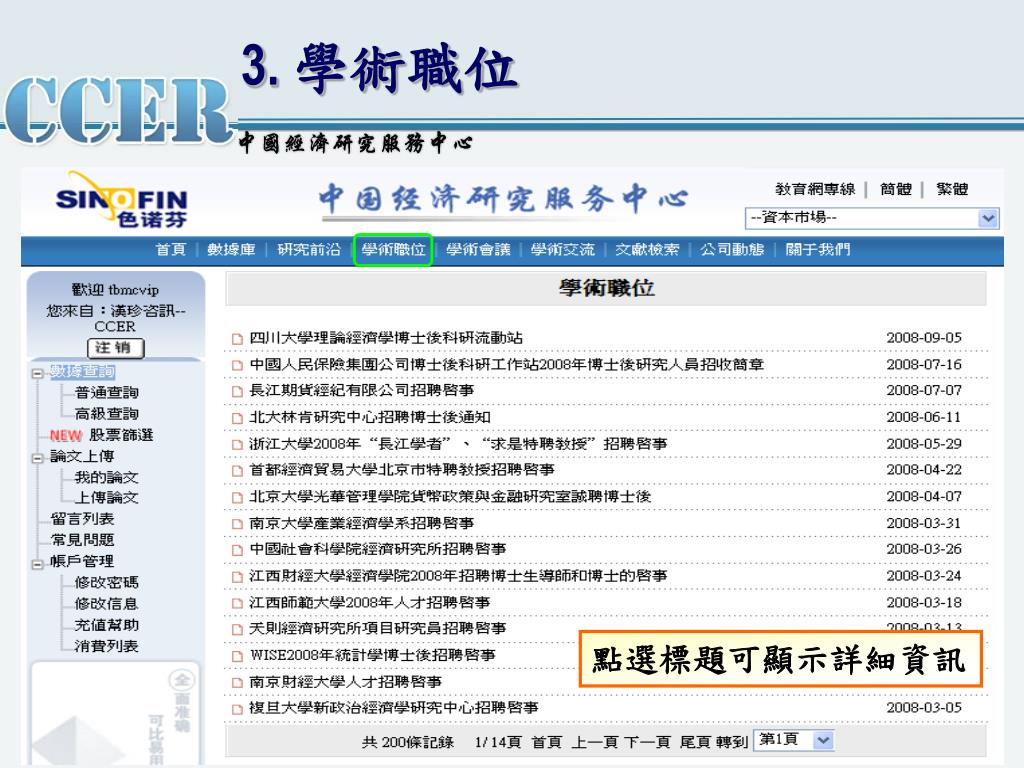Open 學術會議 in the navigation bar
The image size is (1024, 768).
tap(478, 249)
